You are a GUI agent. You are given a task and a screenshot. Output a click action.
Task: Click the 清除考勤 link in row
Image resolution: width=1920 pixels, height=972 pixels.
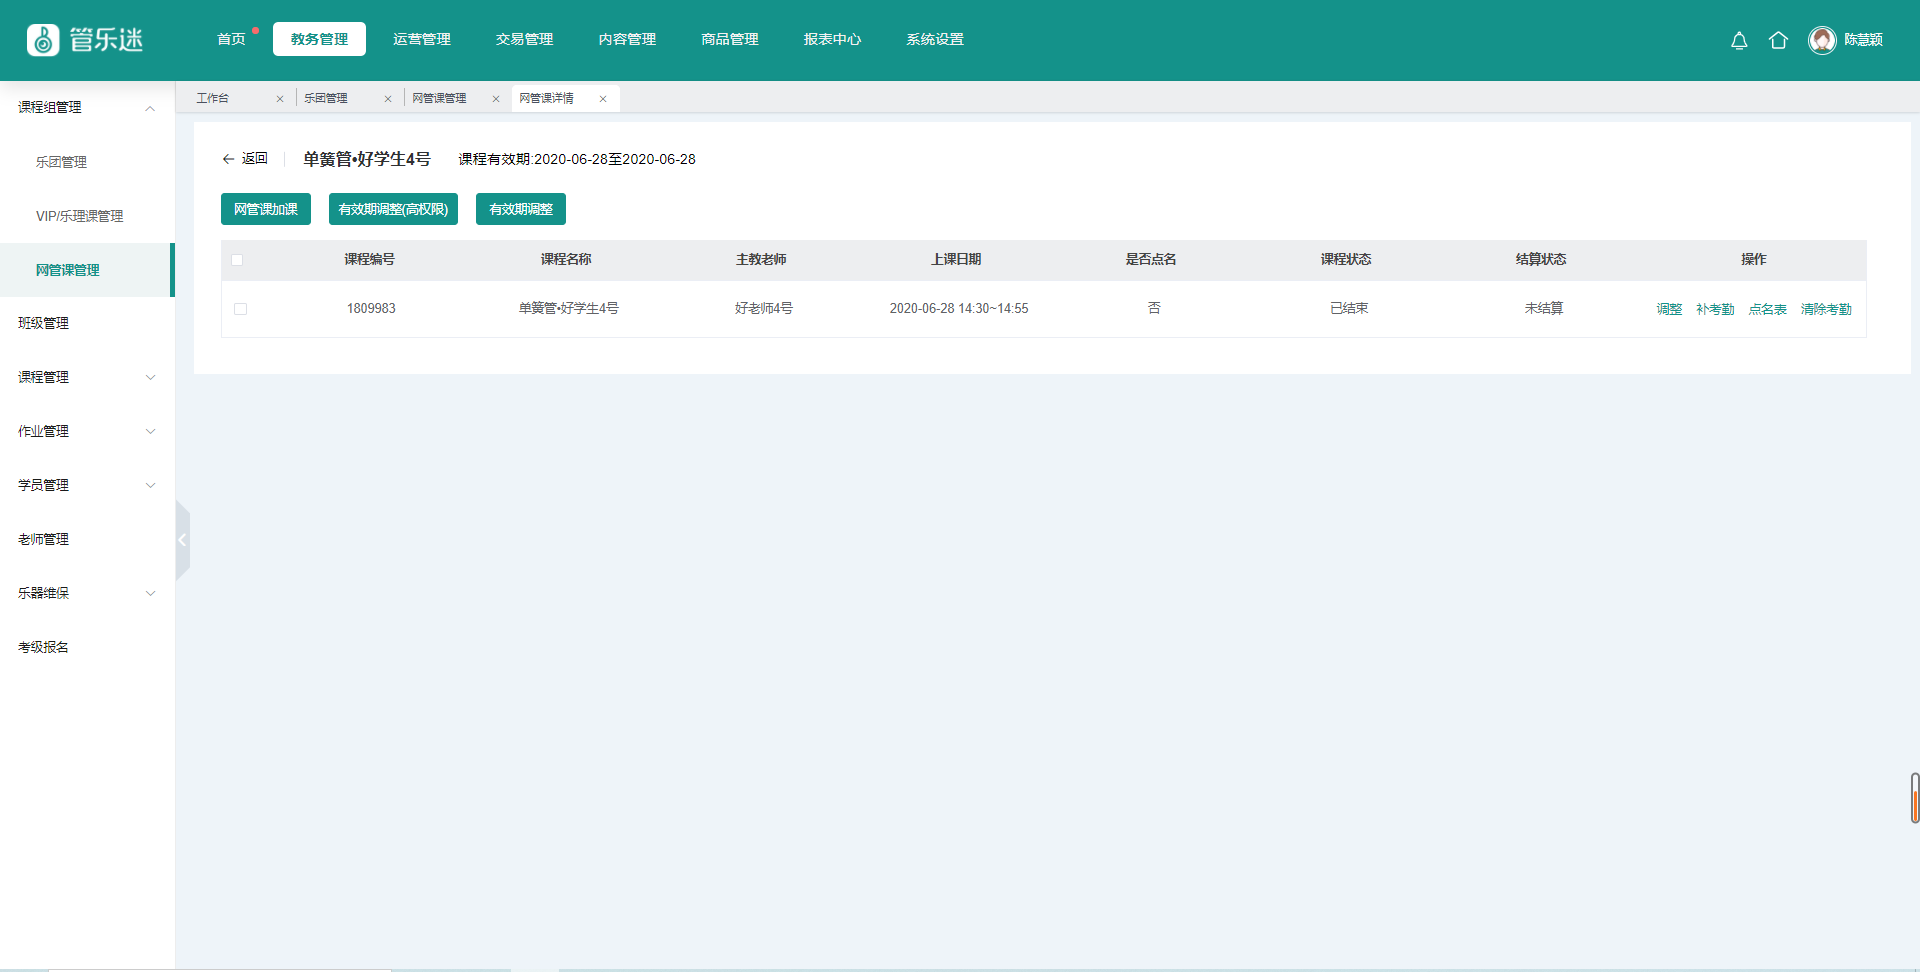click(x=1825, y=309)
